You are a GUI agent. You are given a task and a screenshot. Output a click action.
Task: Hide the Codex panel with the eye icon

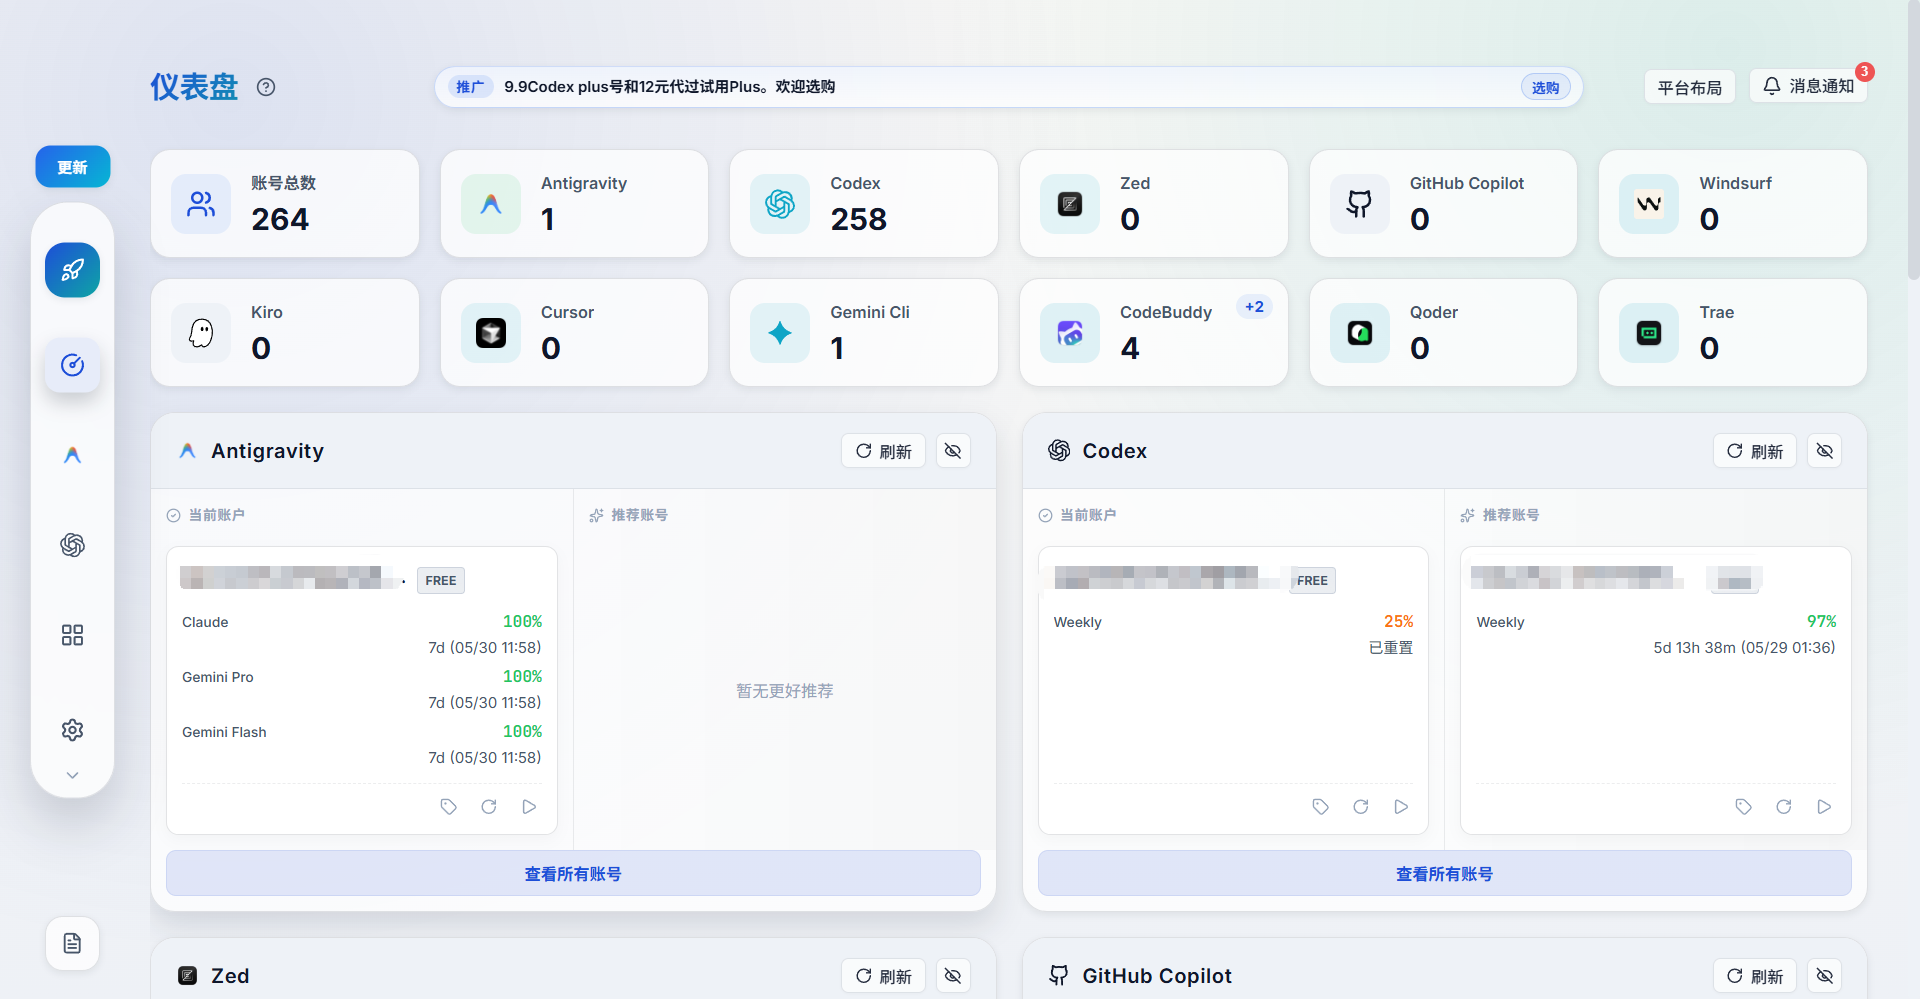click(1825, 451)
